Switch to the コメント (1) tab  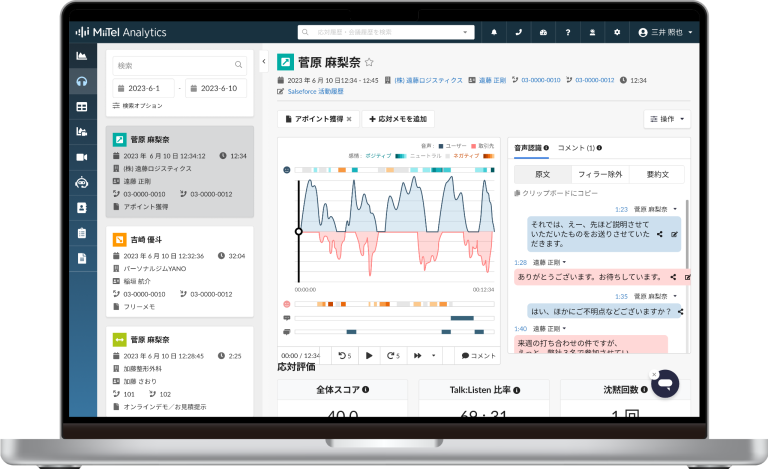click(x=579, y=148)
